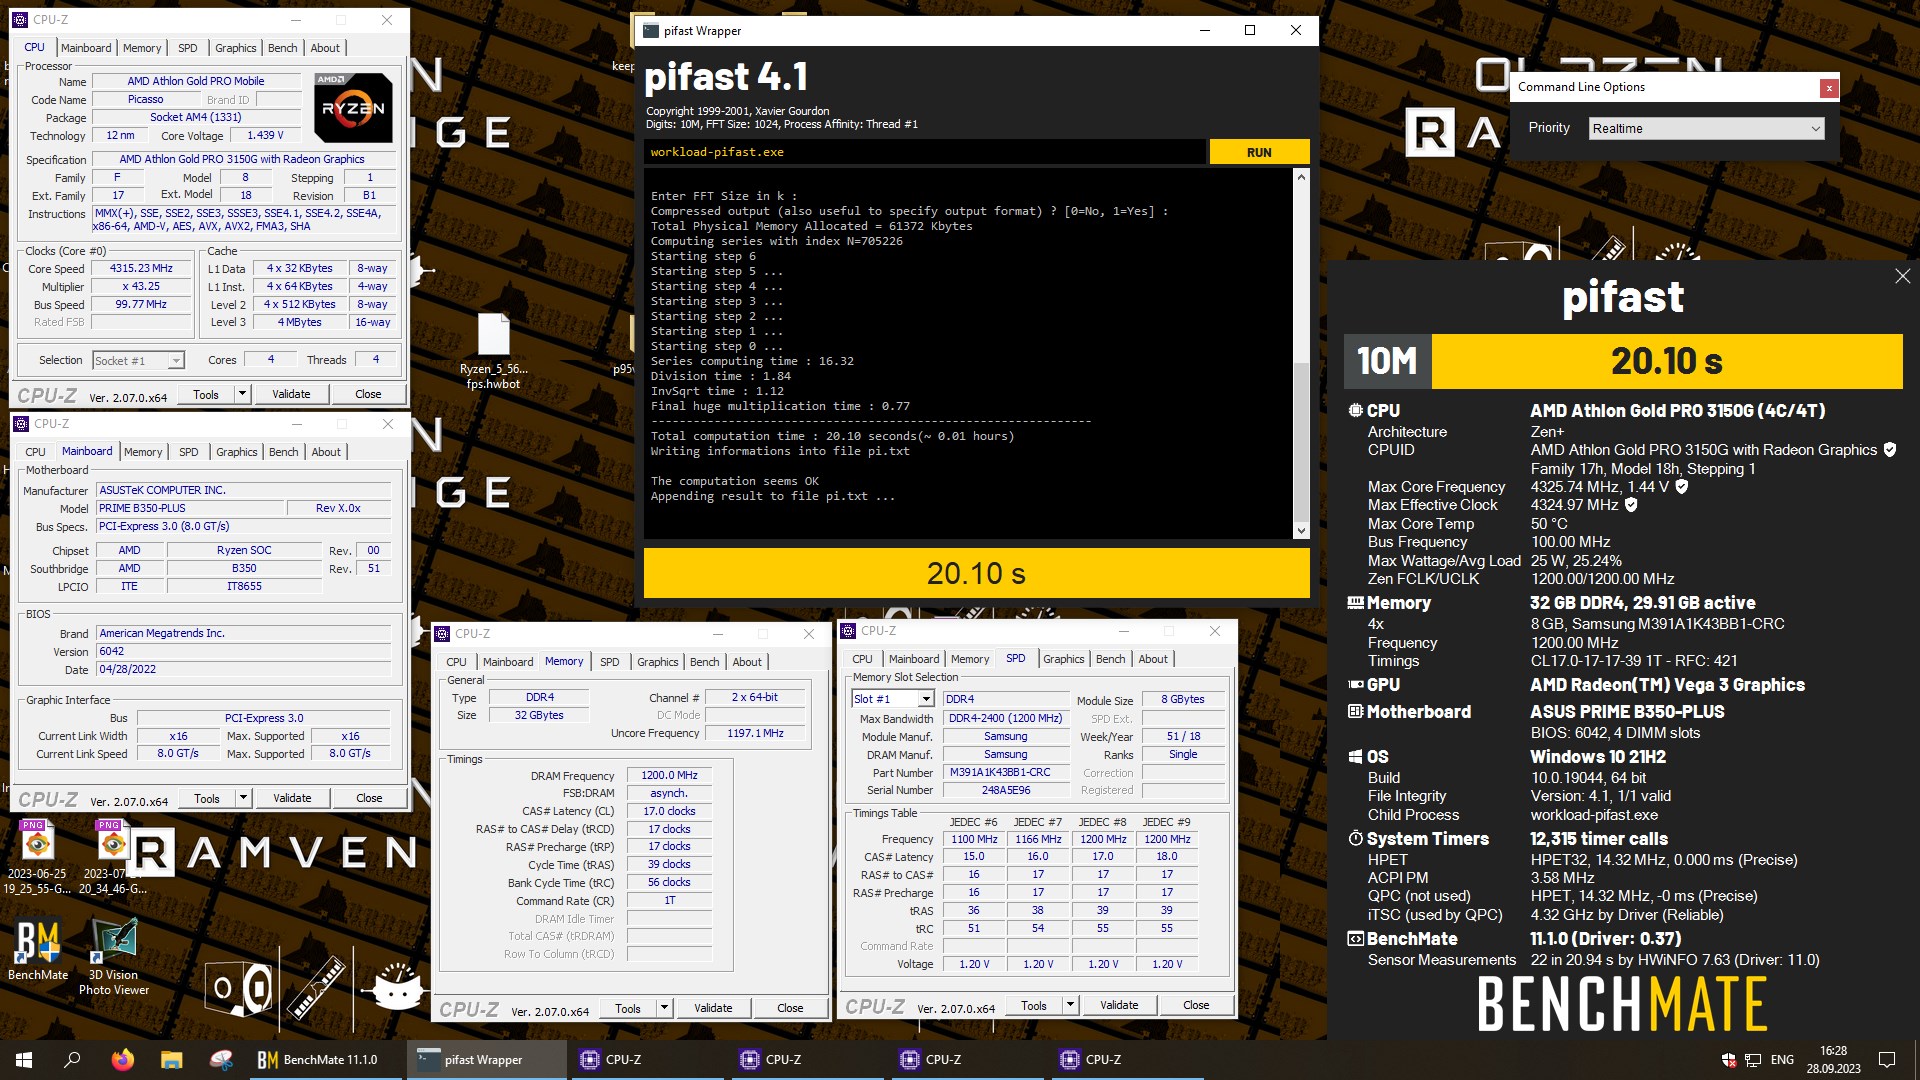The height and width of the screenshot is (1080, 1920).
Task: Open the 3D Vision Photo Viewer shortcut
Action: tap(114, 957)
